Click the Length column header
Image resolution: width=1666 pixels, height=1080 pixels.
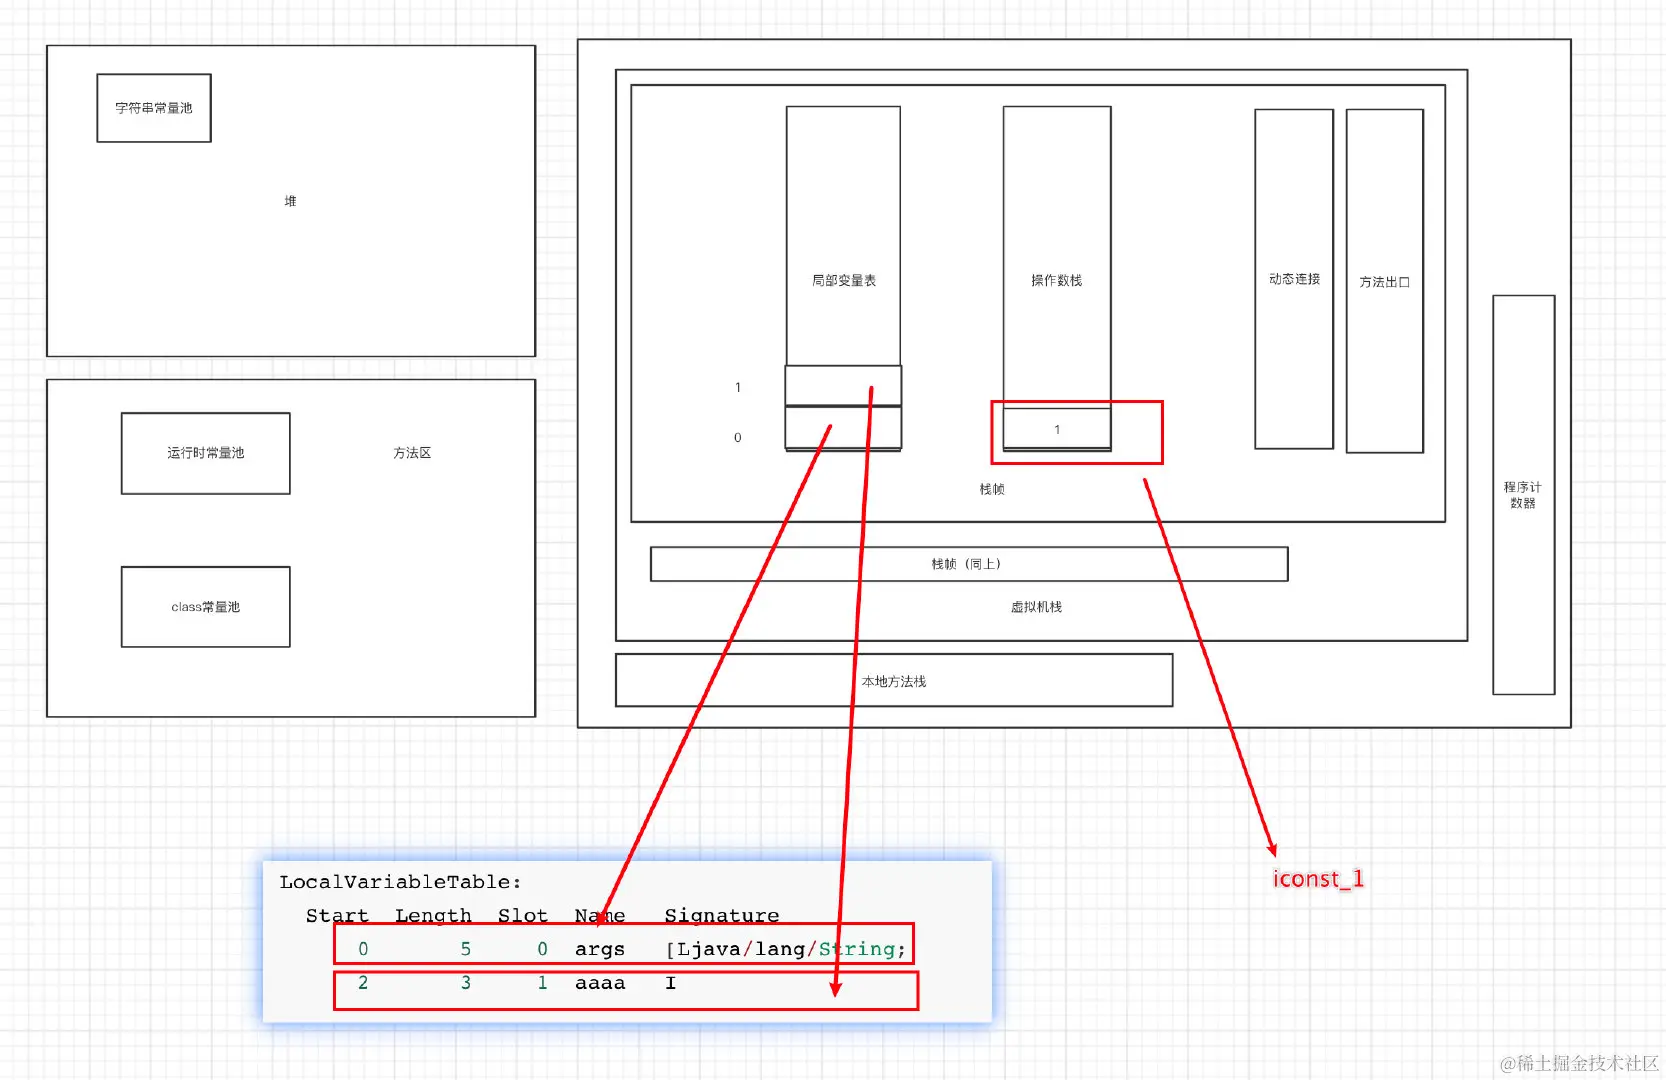(433, 916)
